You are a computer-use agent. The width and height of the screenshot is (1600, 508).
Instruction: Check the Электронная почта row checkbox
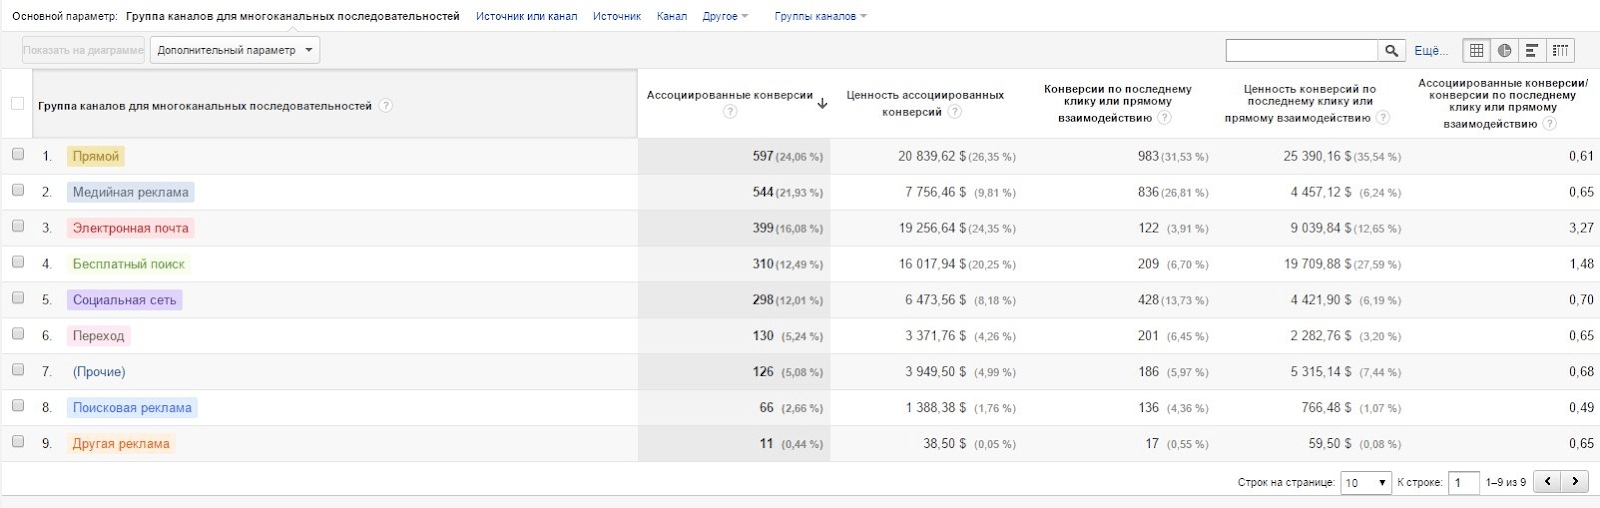[18, 226]
